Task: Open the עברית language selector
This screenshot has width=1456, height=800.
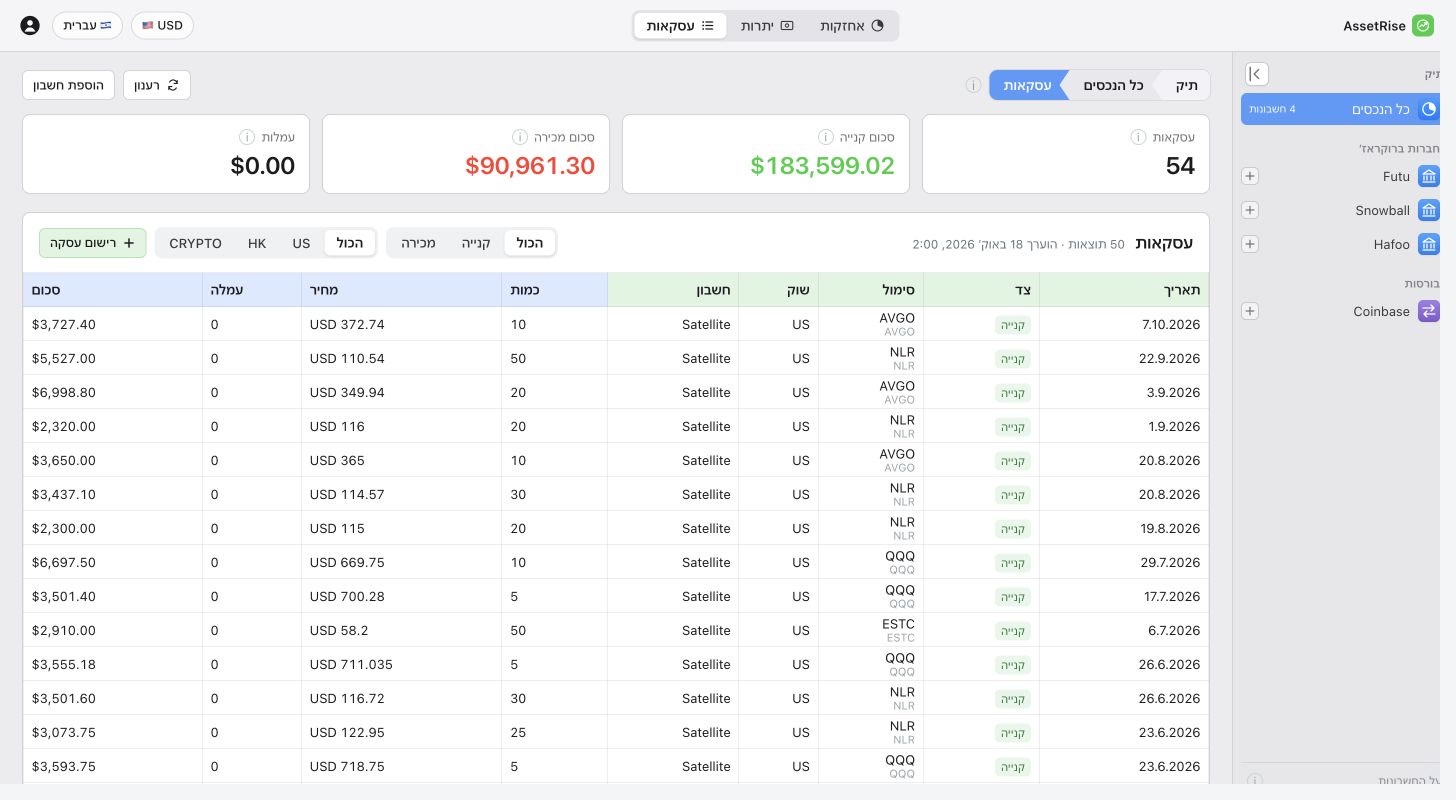Action: [87, 25]
